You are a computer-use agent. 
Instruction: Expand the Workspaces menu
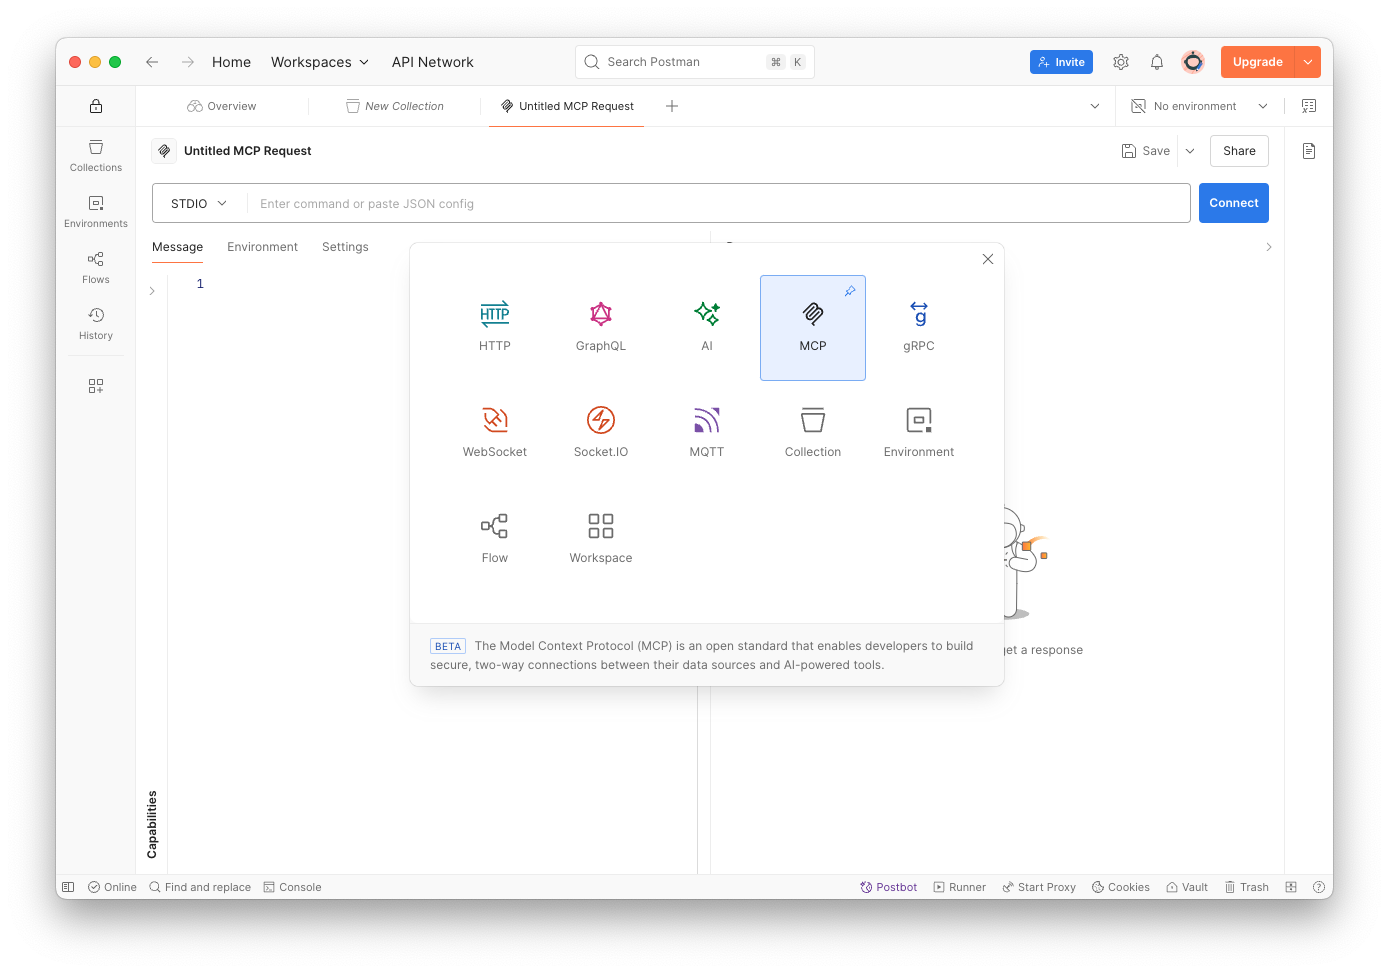click(x=320, y=62)
